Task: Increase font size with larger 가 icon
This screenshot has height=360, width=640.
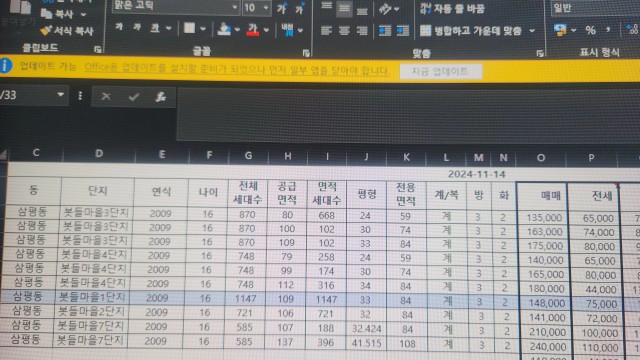Action: pyautogui.click(x=281, y=9)
